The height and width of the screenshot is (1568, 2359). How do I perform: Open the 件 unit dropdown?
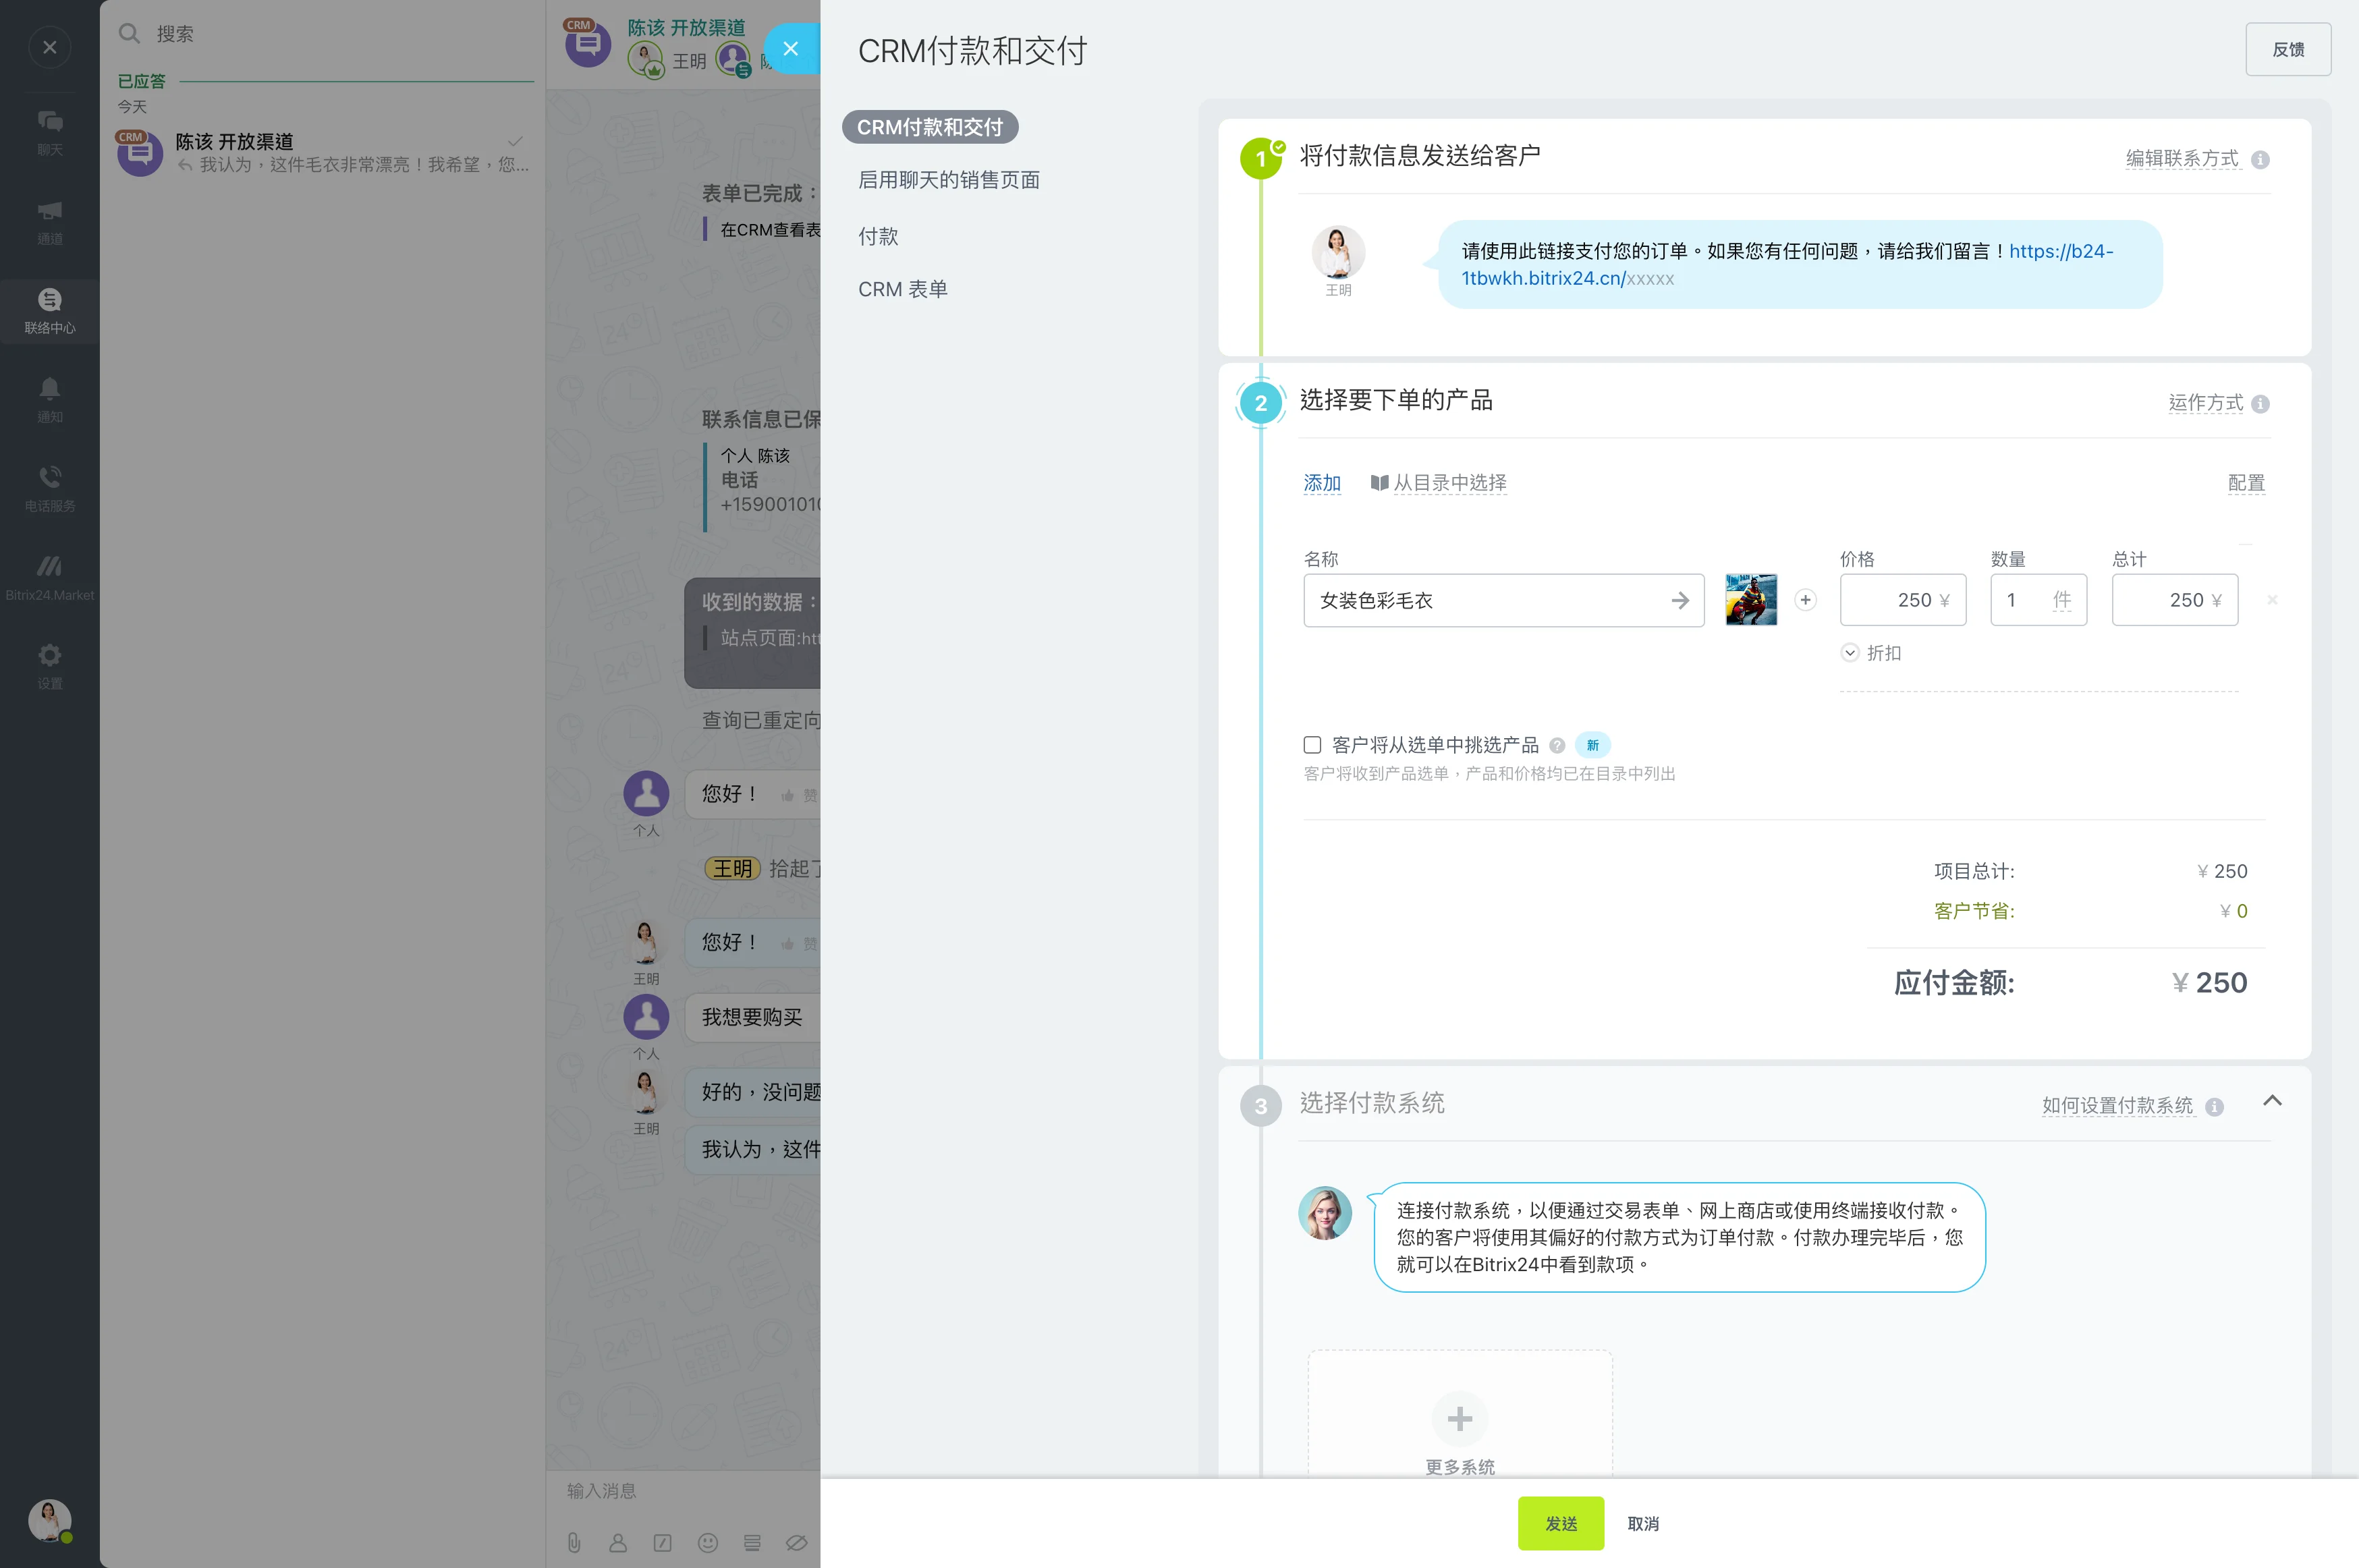pos(2062,600)
